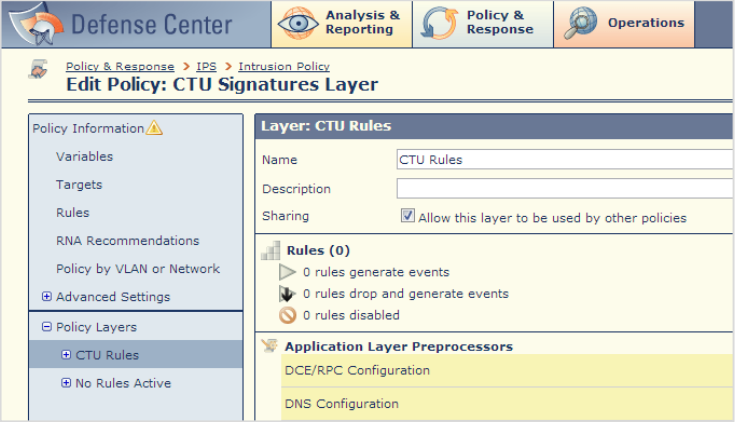Click the Analysis & Reporting eye icon
This screenshot has height=422, width=735.
(298, 23)
